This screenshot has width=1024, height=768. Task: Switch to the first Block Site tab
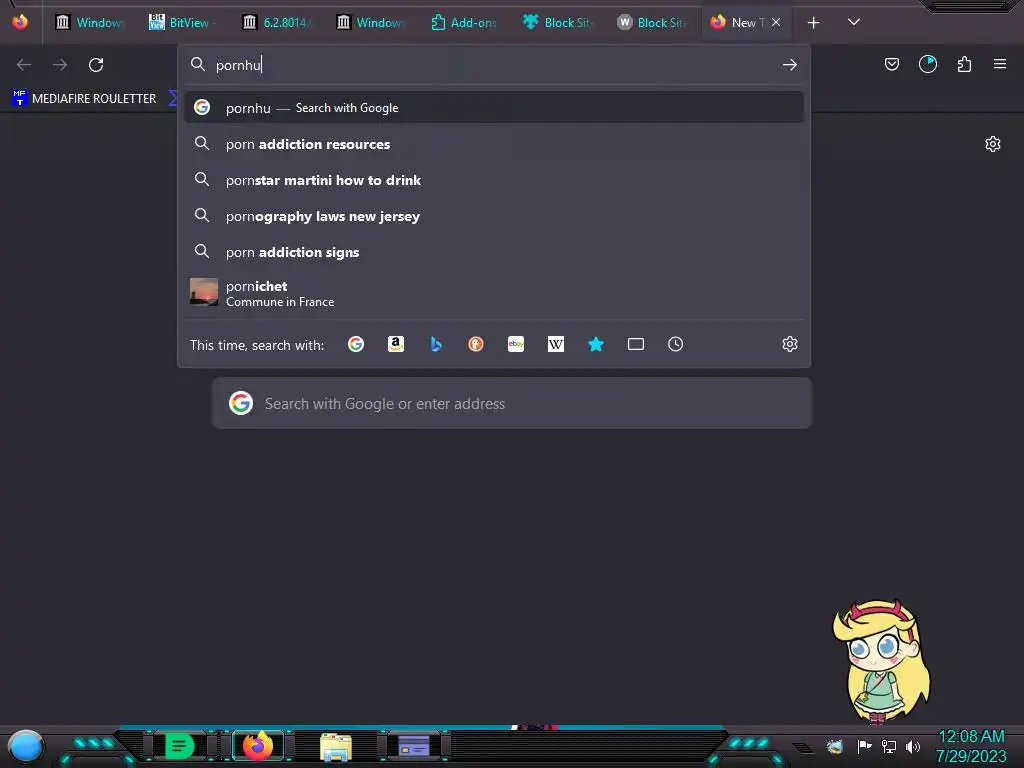coord(558,22)
